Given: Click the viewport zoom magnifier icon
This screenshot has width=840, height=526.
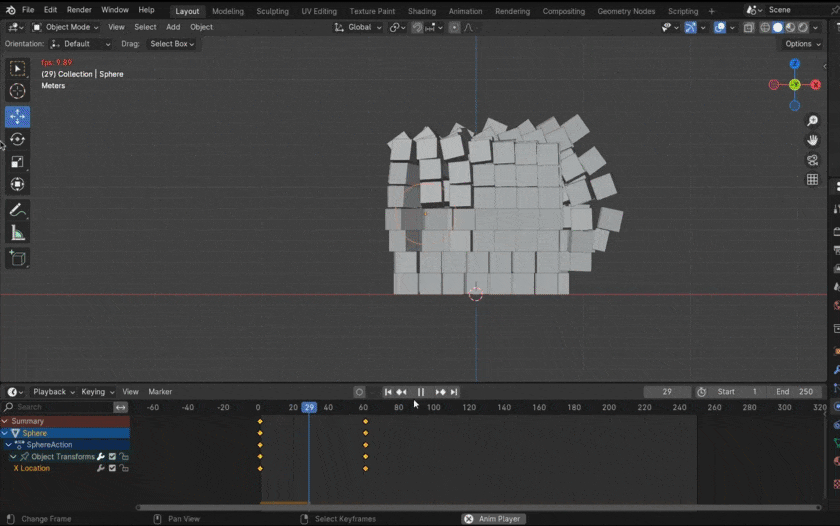Looking at the screenshot, I should click(x=813, y=121).
